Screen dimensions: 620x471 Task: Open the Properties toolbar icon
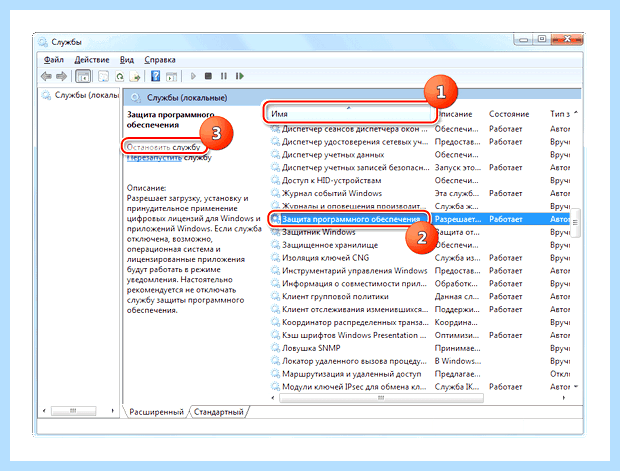tap(103, 76)
